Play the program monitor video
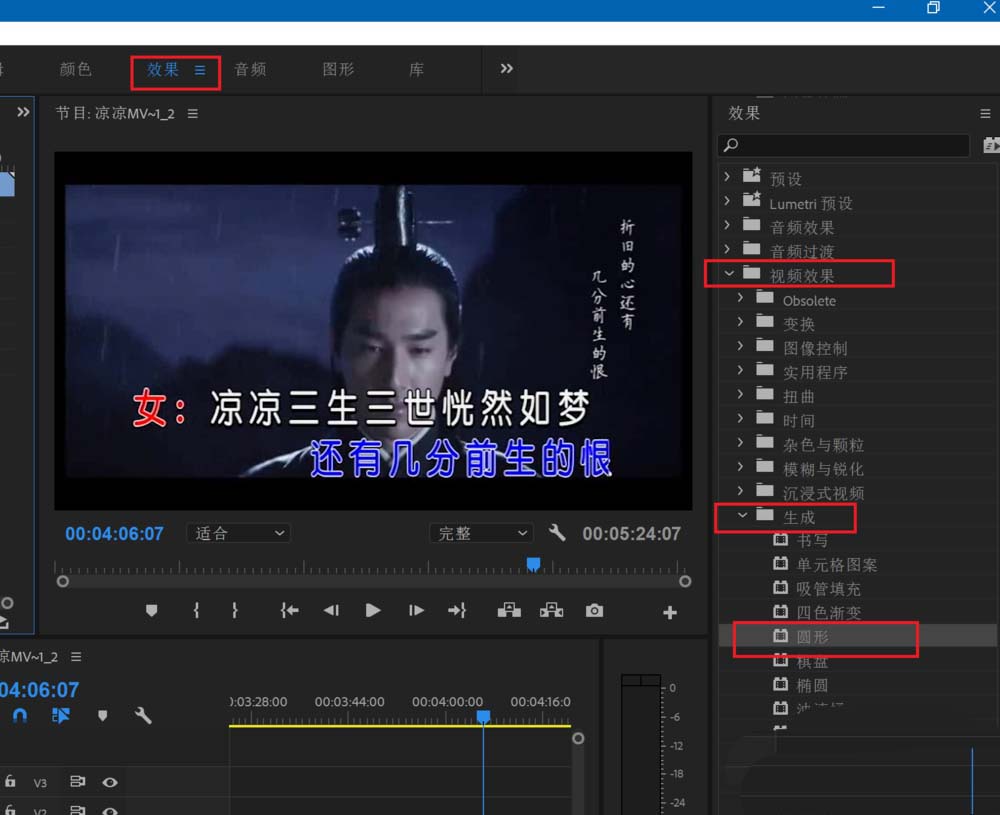Viewport: 1000px width, 815px height. pyautogui.click(x=372, y=610)
